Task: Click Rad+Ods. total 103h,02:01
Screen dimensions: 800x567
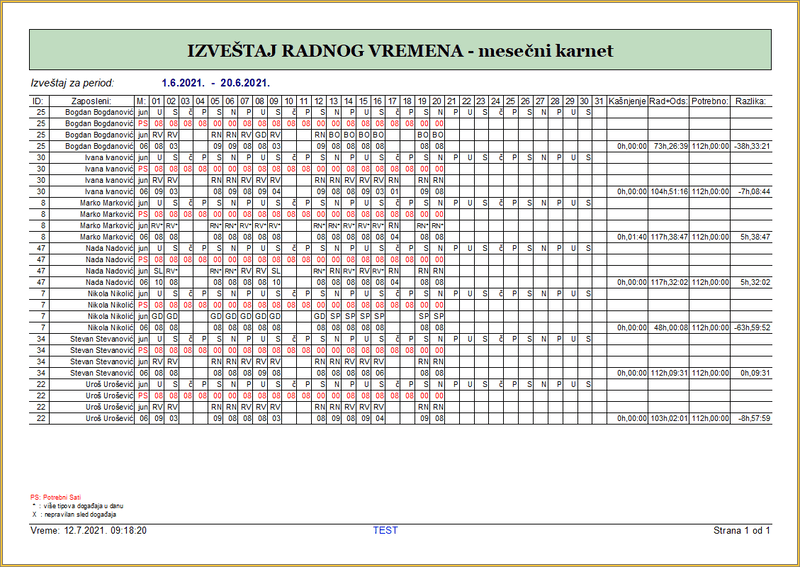Action: (x=668, y=418)
